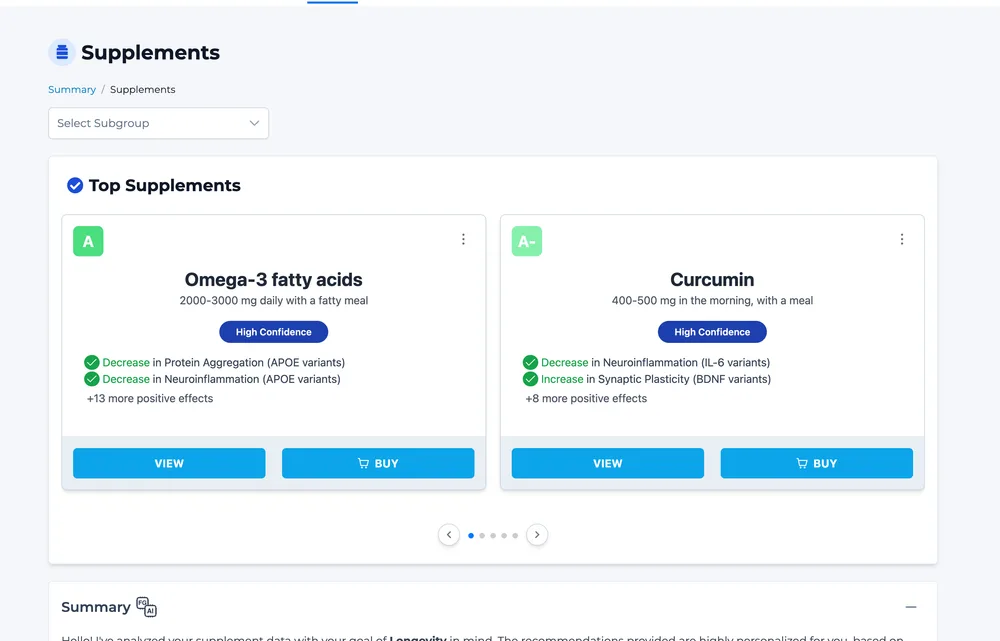
Task: Open three-dot menu on Curcumin card
Action: pos(902,239)
